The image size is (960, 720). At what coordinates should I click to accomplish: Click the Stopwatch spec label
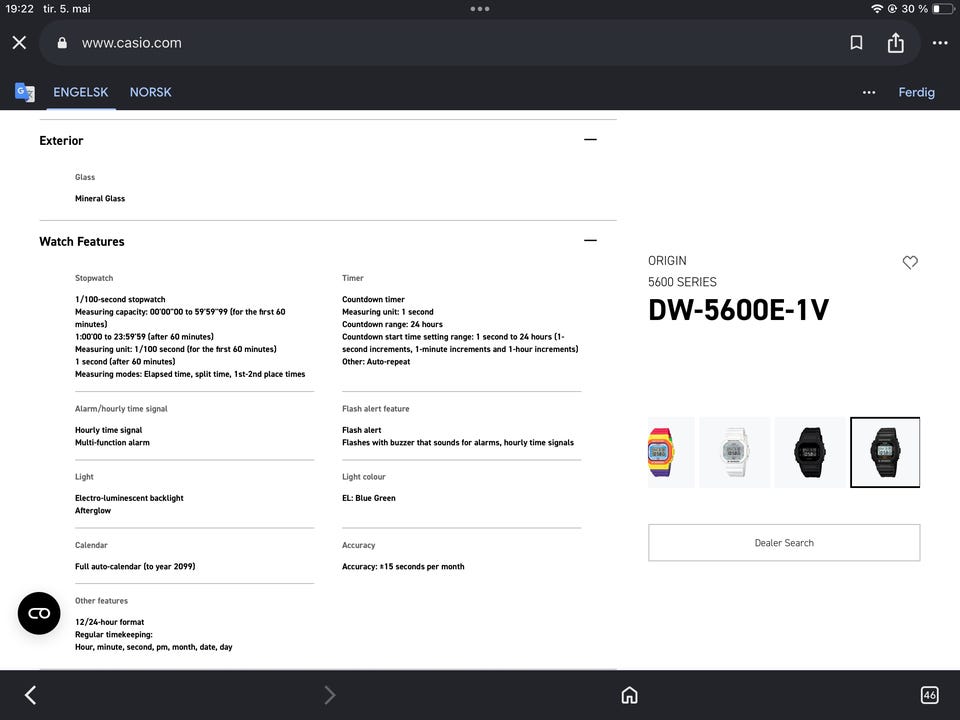(94, 278)
